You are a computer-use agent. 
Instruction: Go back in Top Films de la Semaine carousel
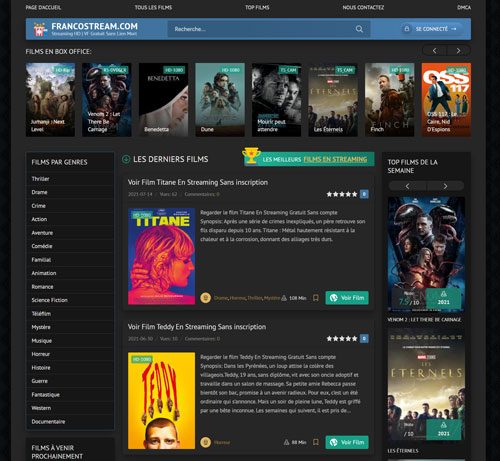point(407,186)
